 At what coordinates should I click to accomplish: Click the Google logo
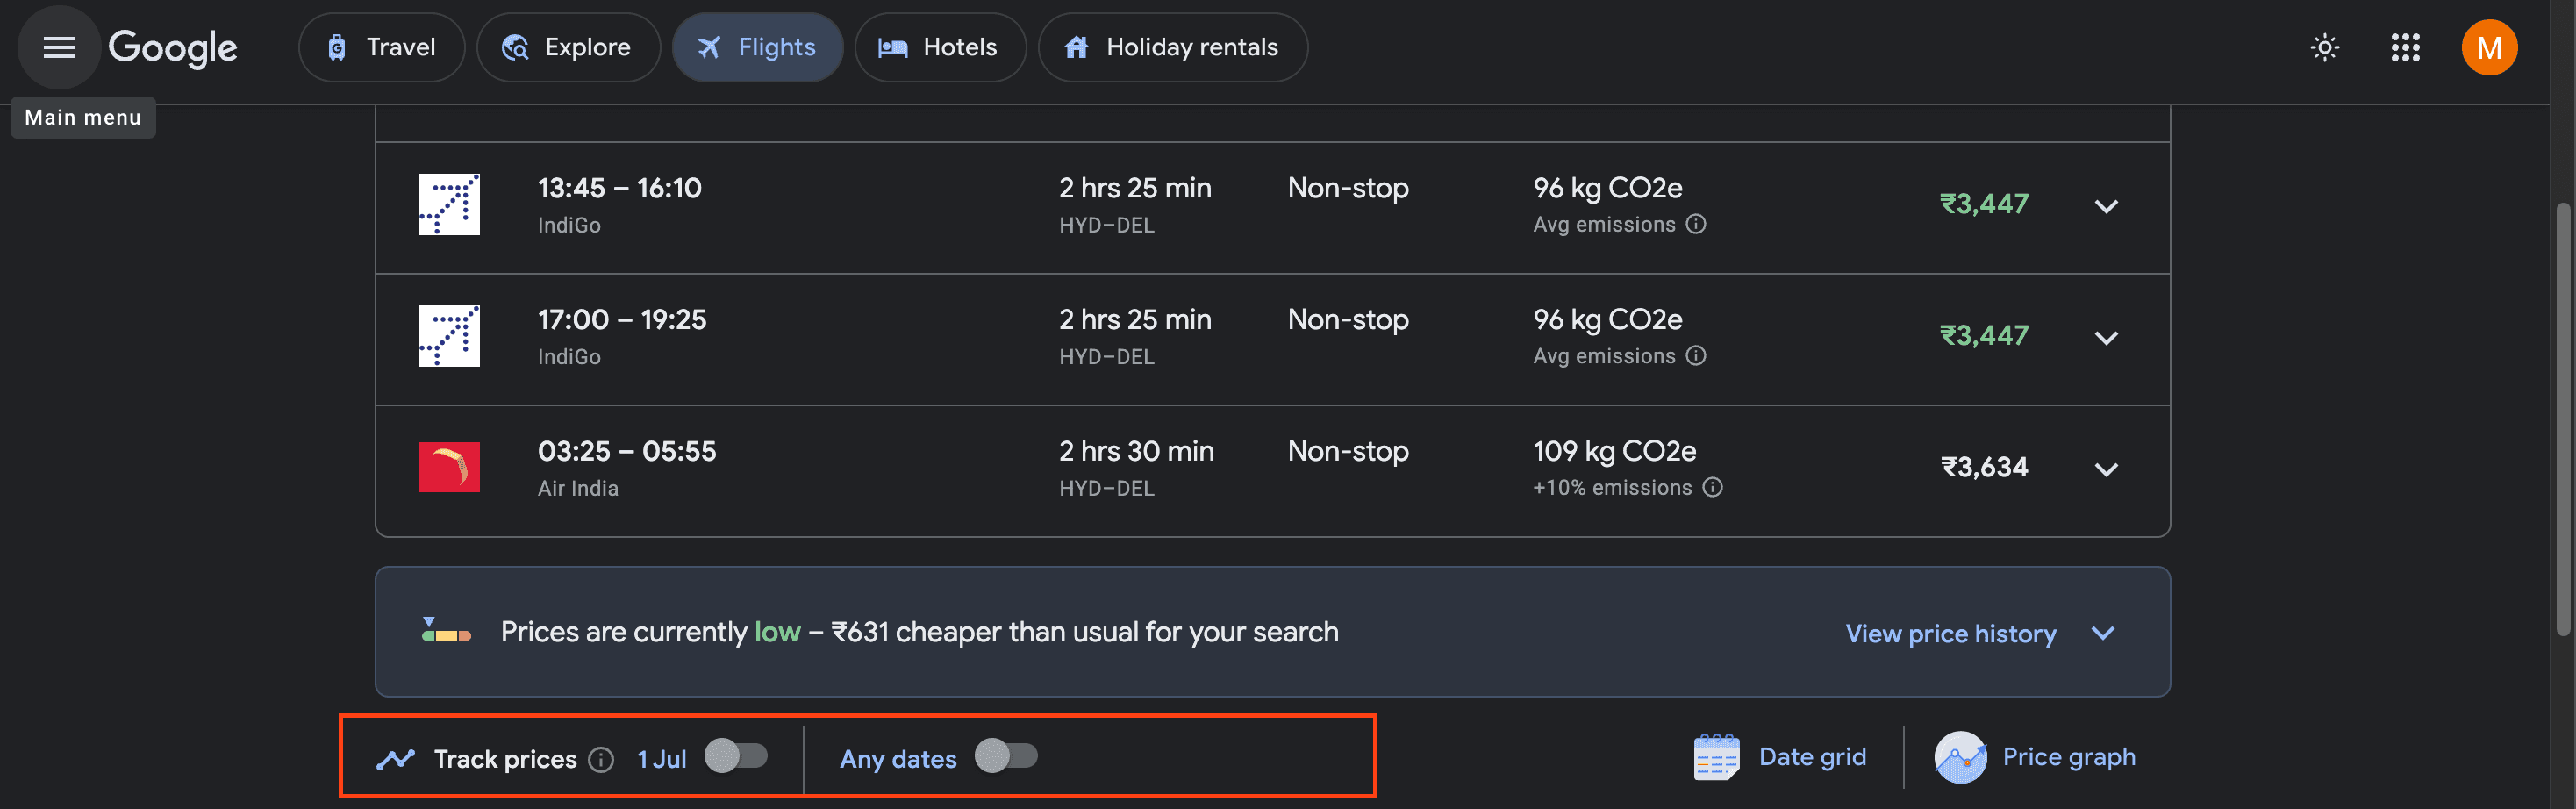(172, 47)
